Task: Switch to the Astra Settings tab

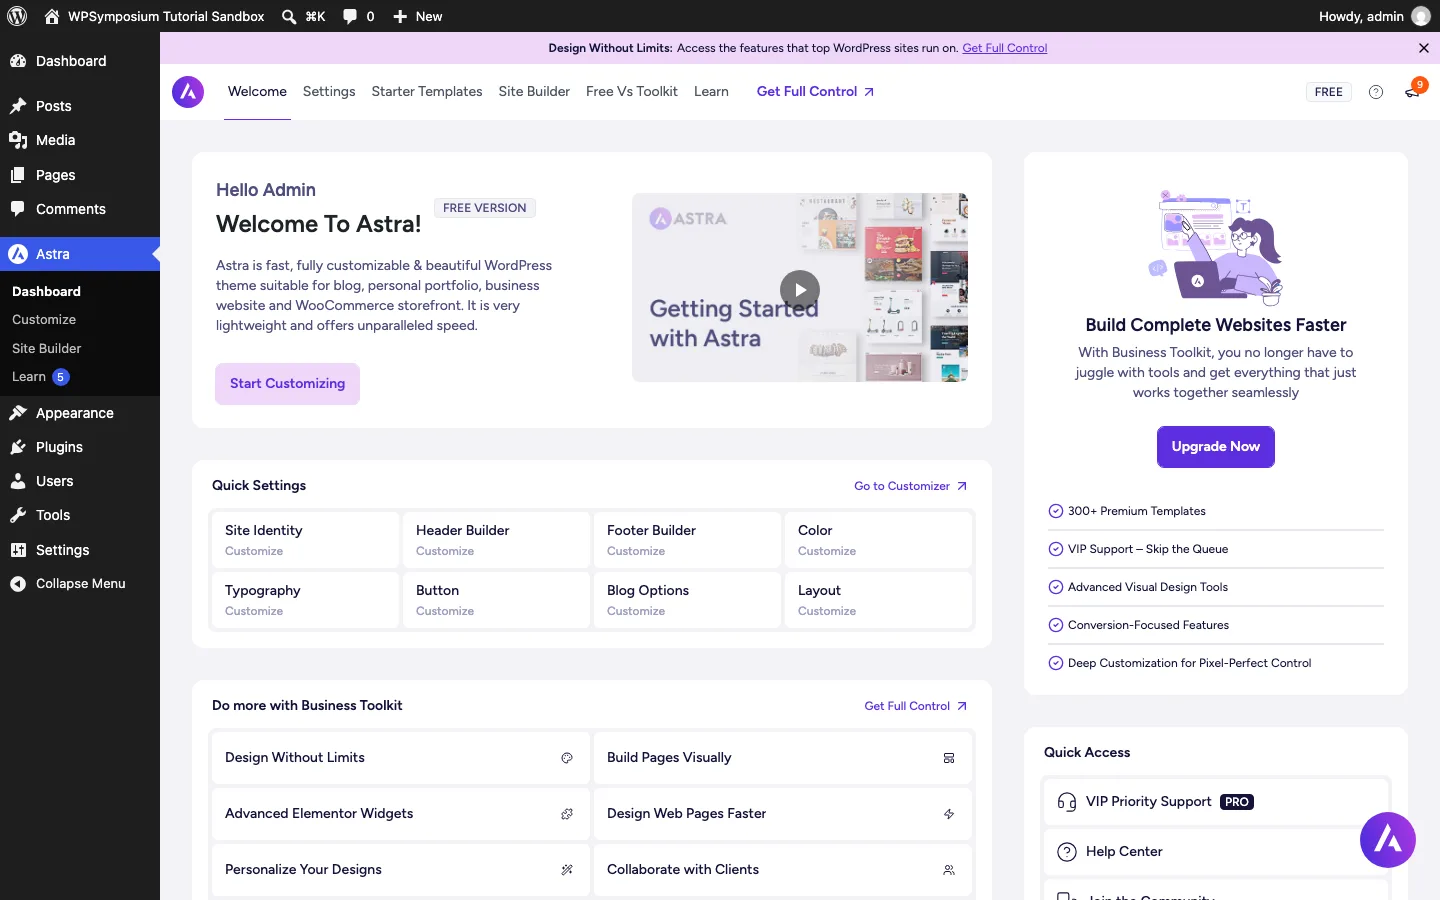Action: tap(329, 92)
